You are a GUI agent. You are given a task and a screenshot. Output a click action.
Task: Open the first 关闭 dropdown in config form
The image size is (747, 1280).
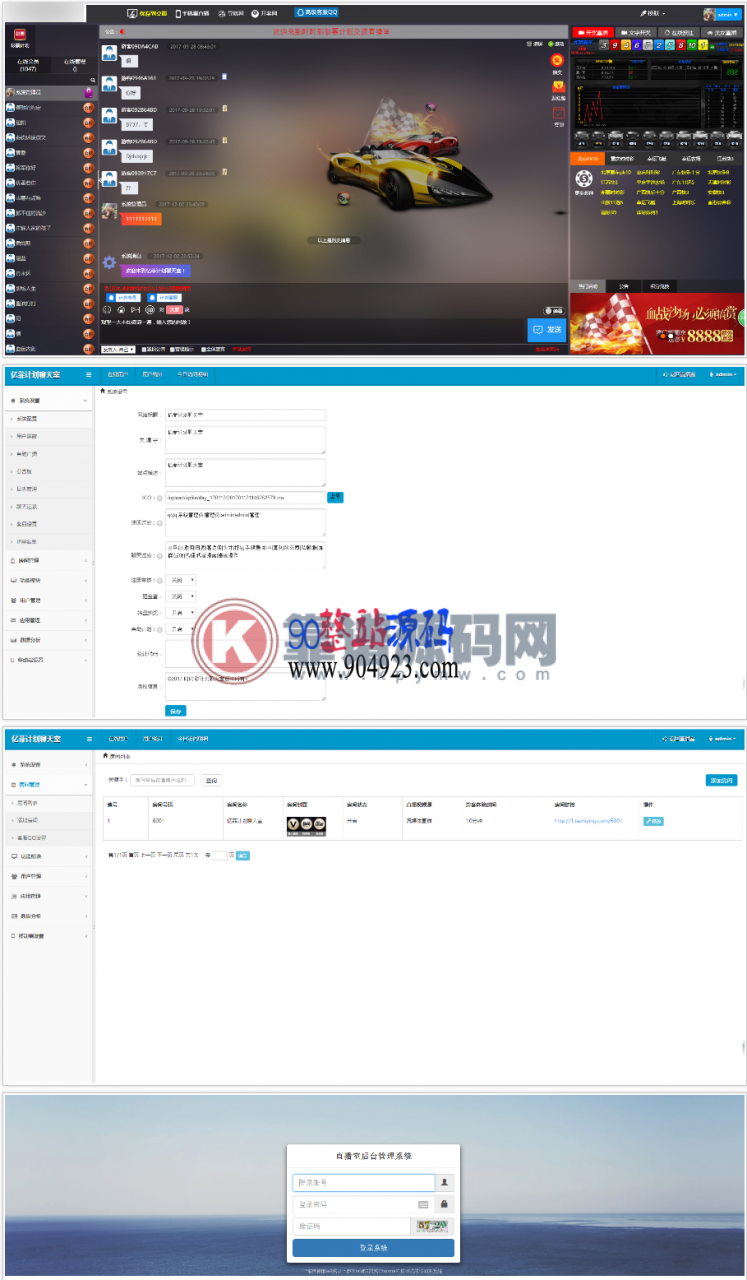point(180,580)
